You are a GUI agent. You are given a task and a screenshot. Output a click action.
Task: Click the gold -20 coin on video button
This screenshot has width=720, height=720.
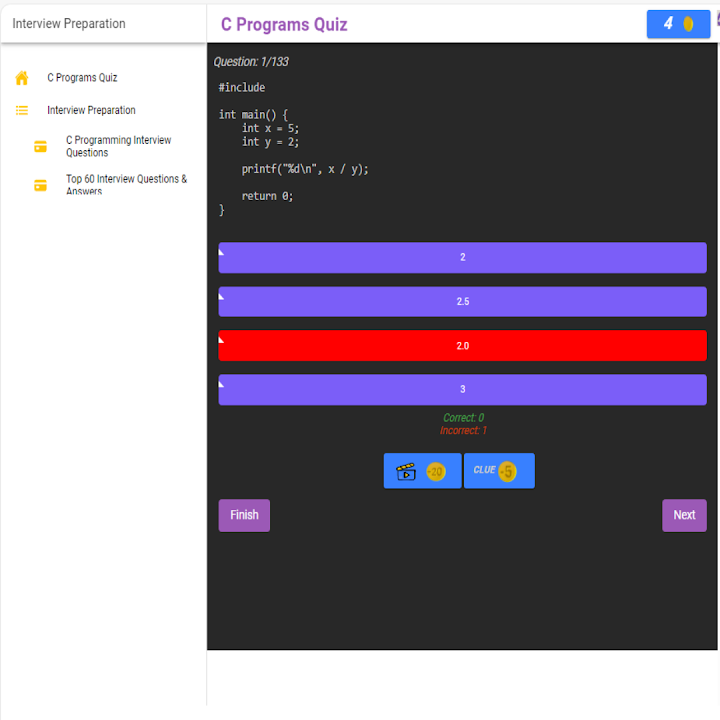(436, 472)
